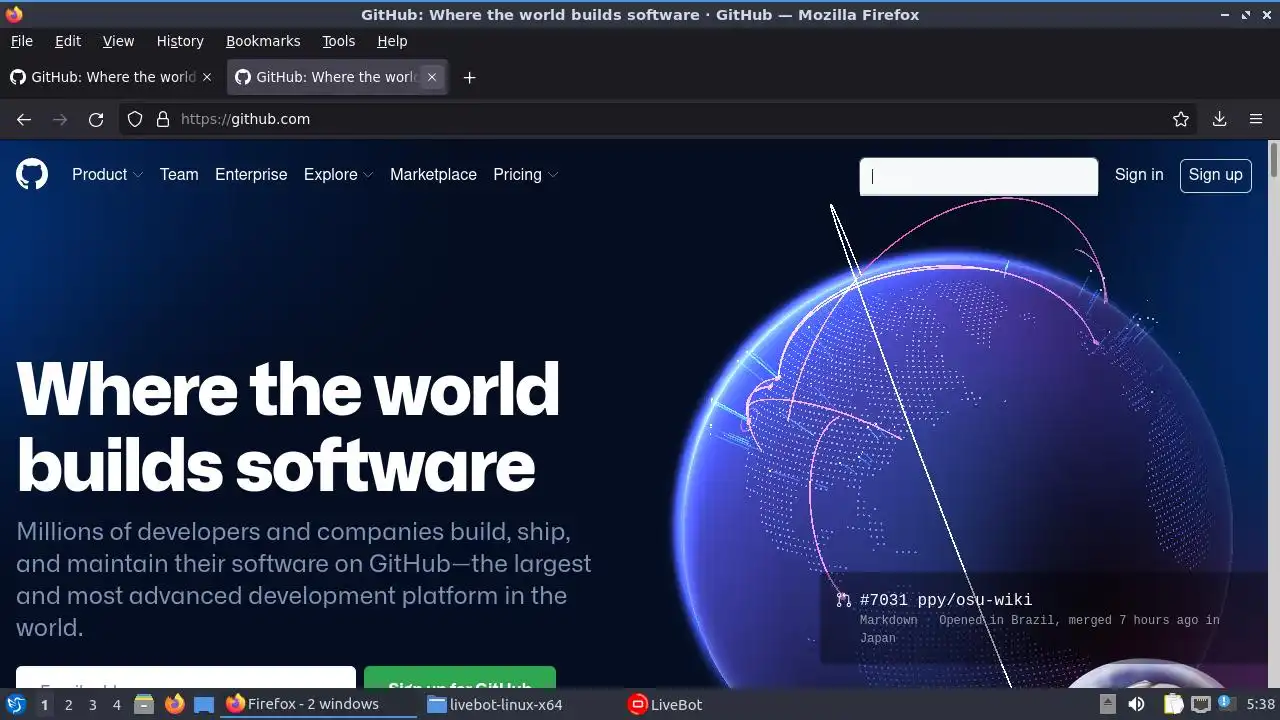
Task: Open Firefox - 2 windows taskbar entry
Action: [x=318, y=704]
